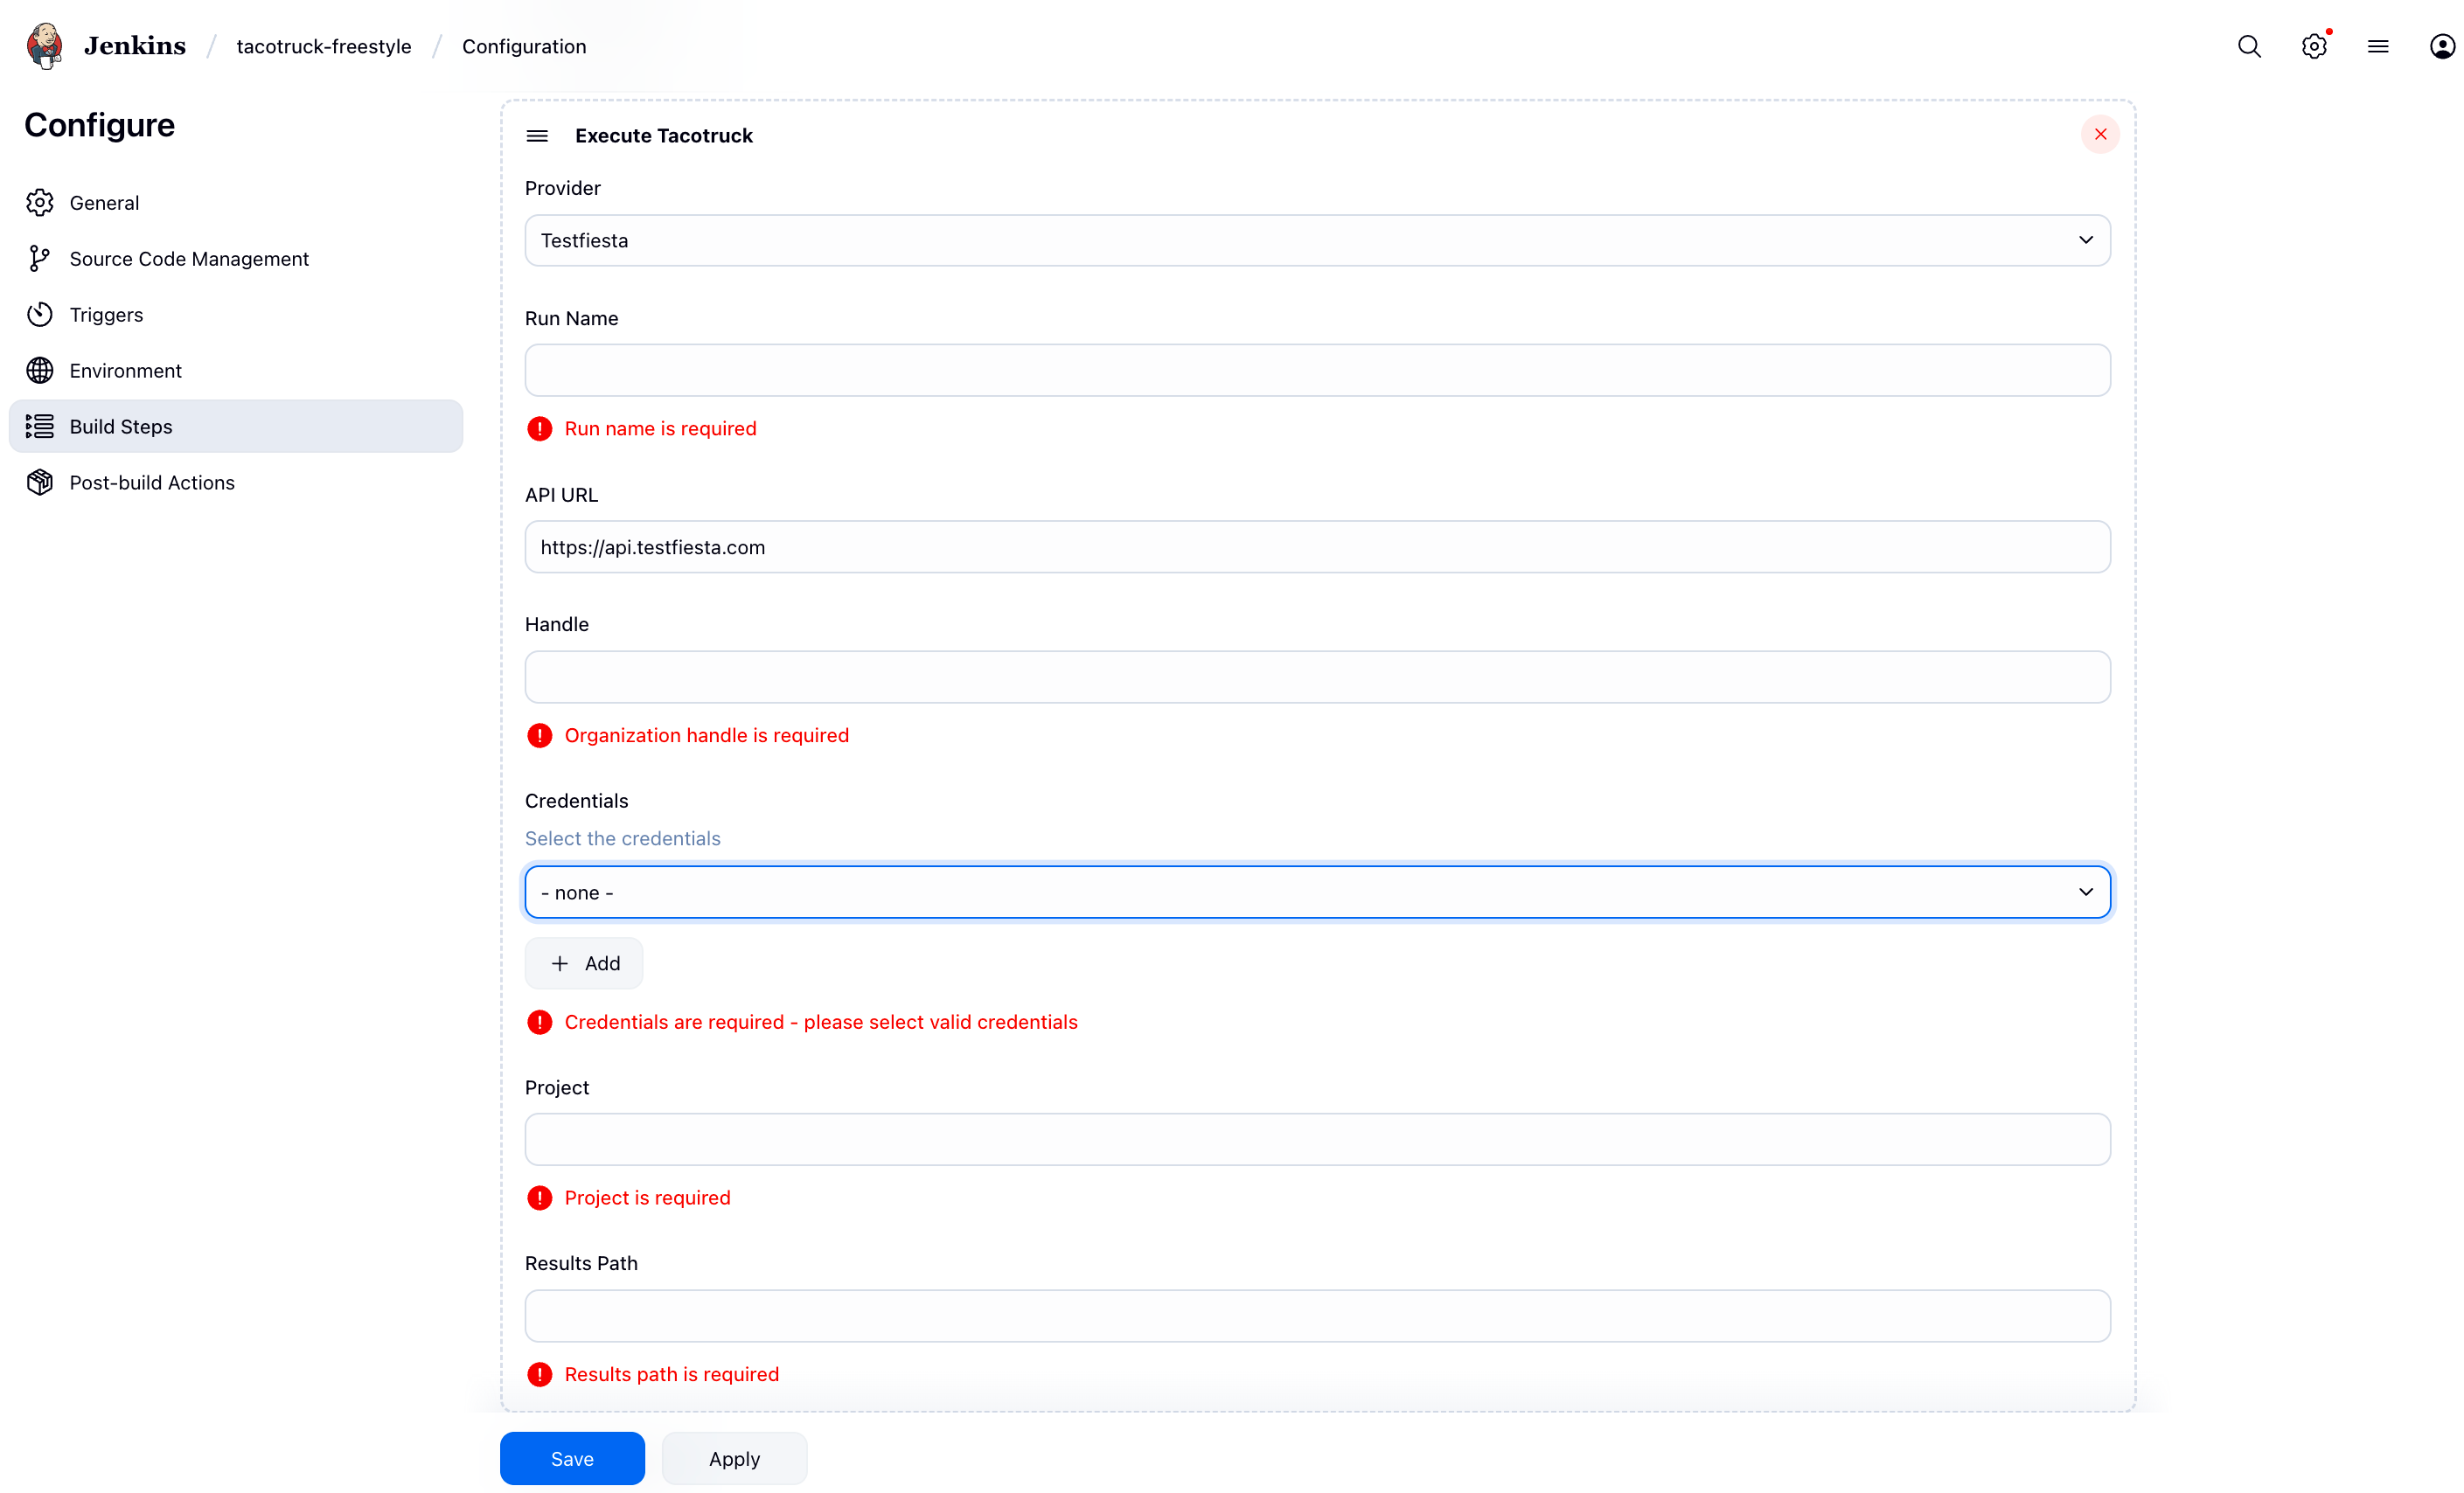
Task: Remove the Execute Tacotruck build step
Action: [2100, 134]
